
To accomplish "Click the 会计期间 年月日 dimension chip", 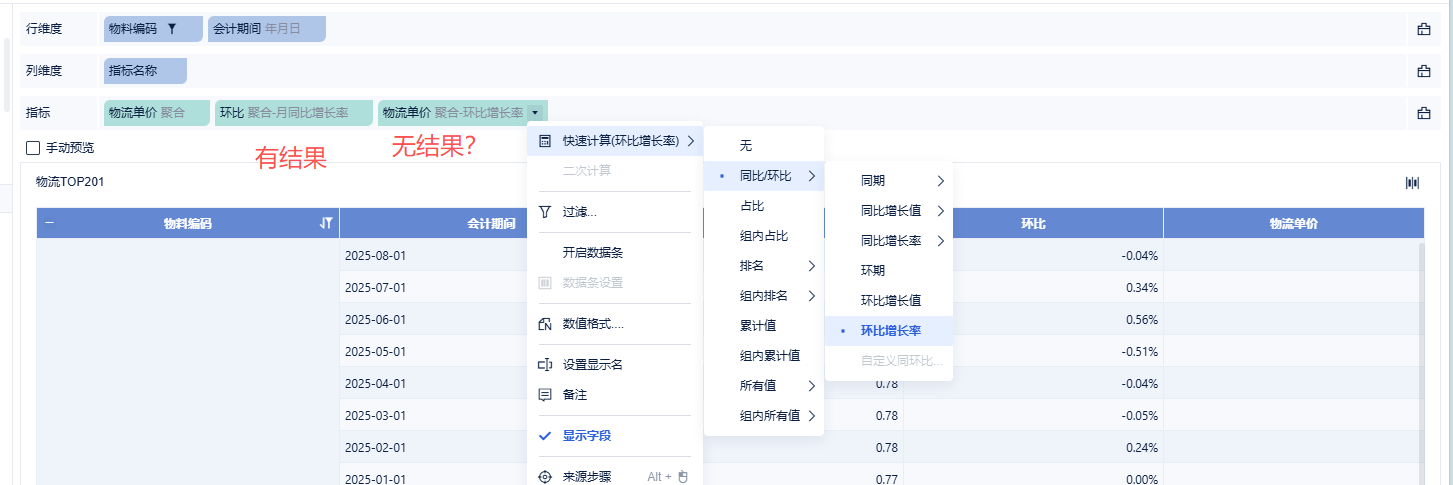I will click(x=267, y=29).
